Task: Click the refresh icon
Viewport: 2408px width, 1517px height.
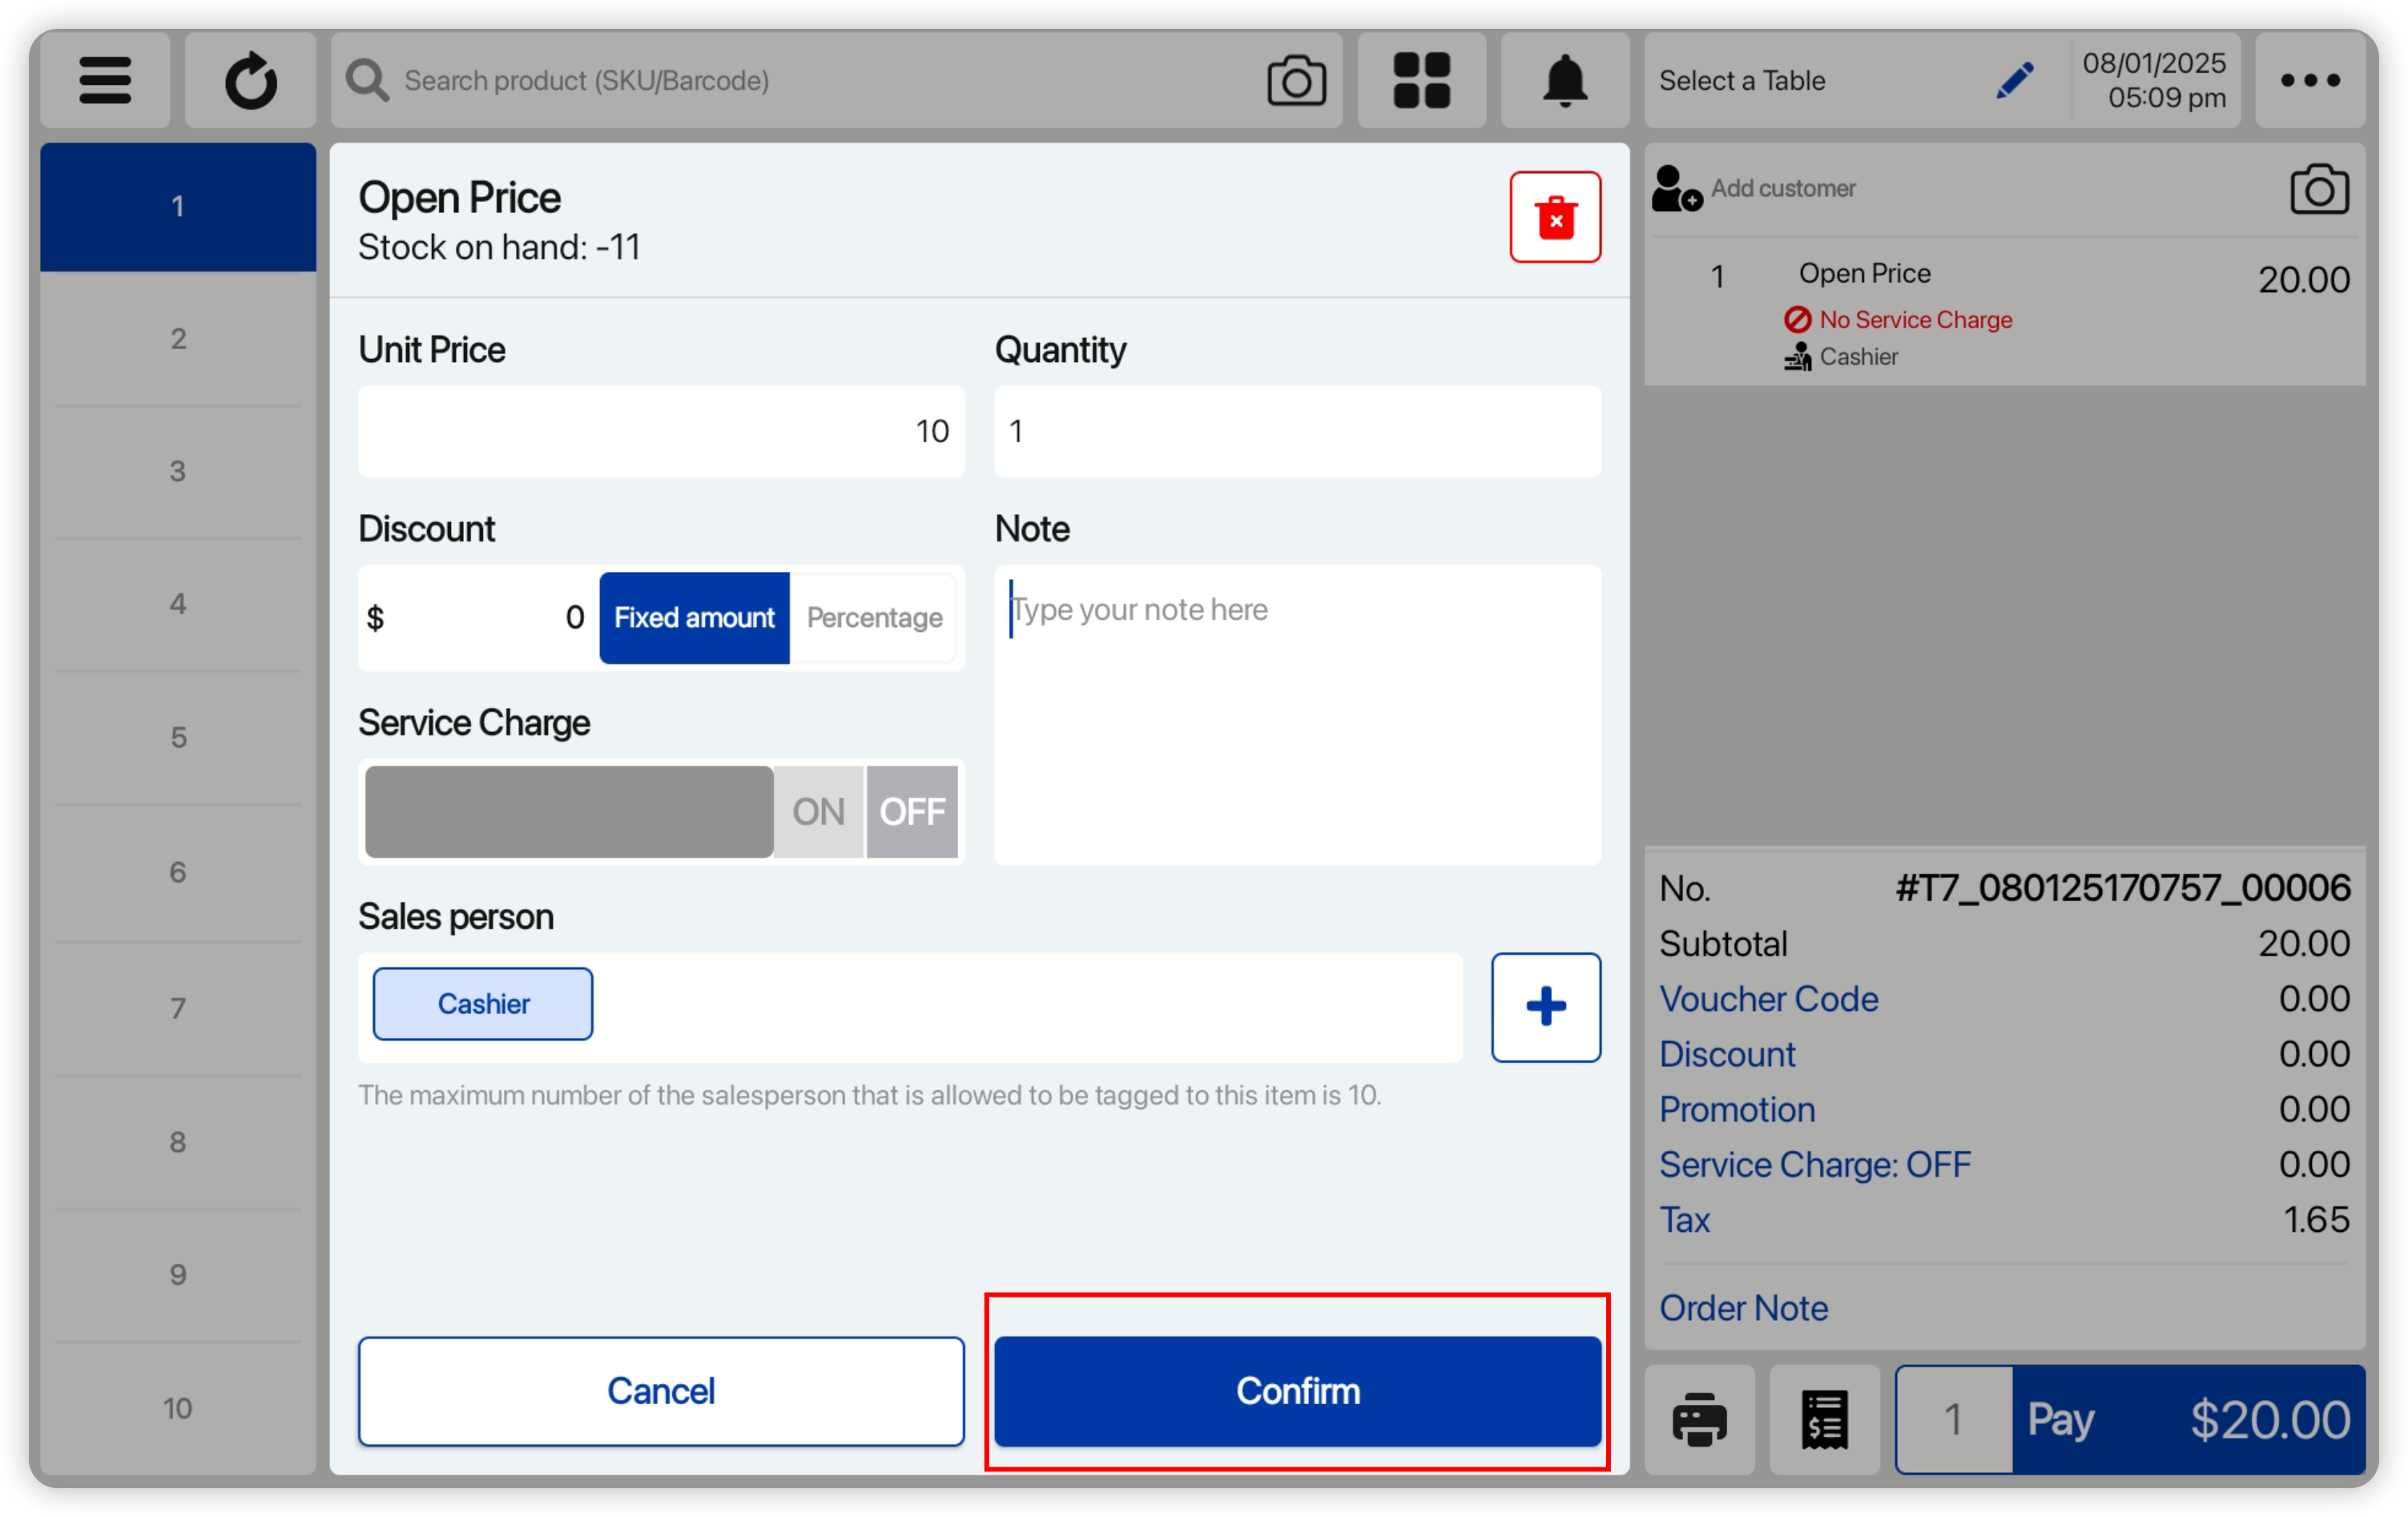Action: tap(250, 80)
